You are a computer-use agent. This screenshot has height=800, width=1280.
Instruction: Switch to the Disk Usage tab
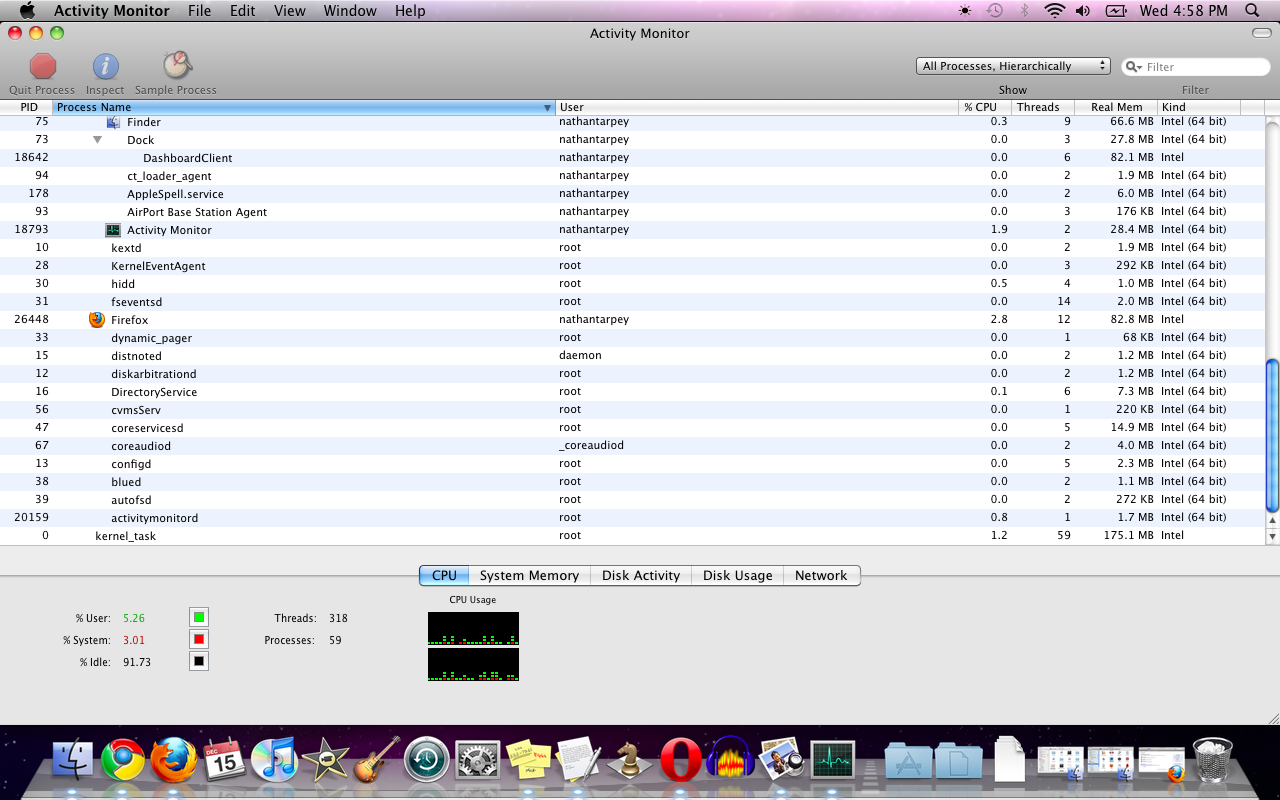point(738,575)
